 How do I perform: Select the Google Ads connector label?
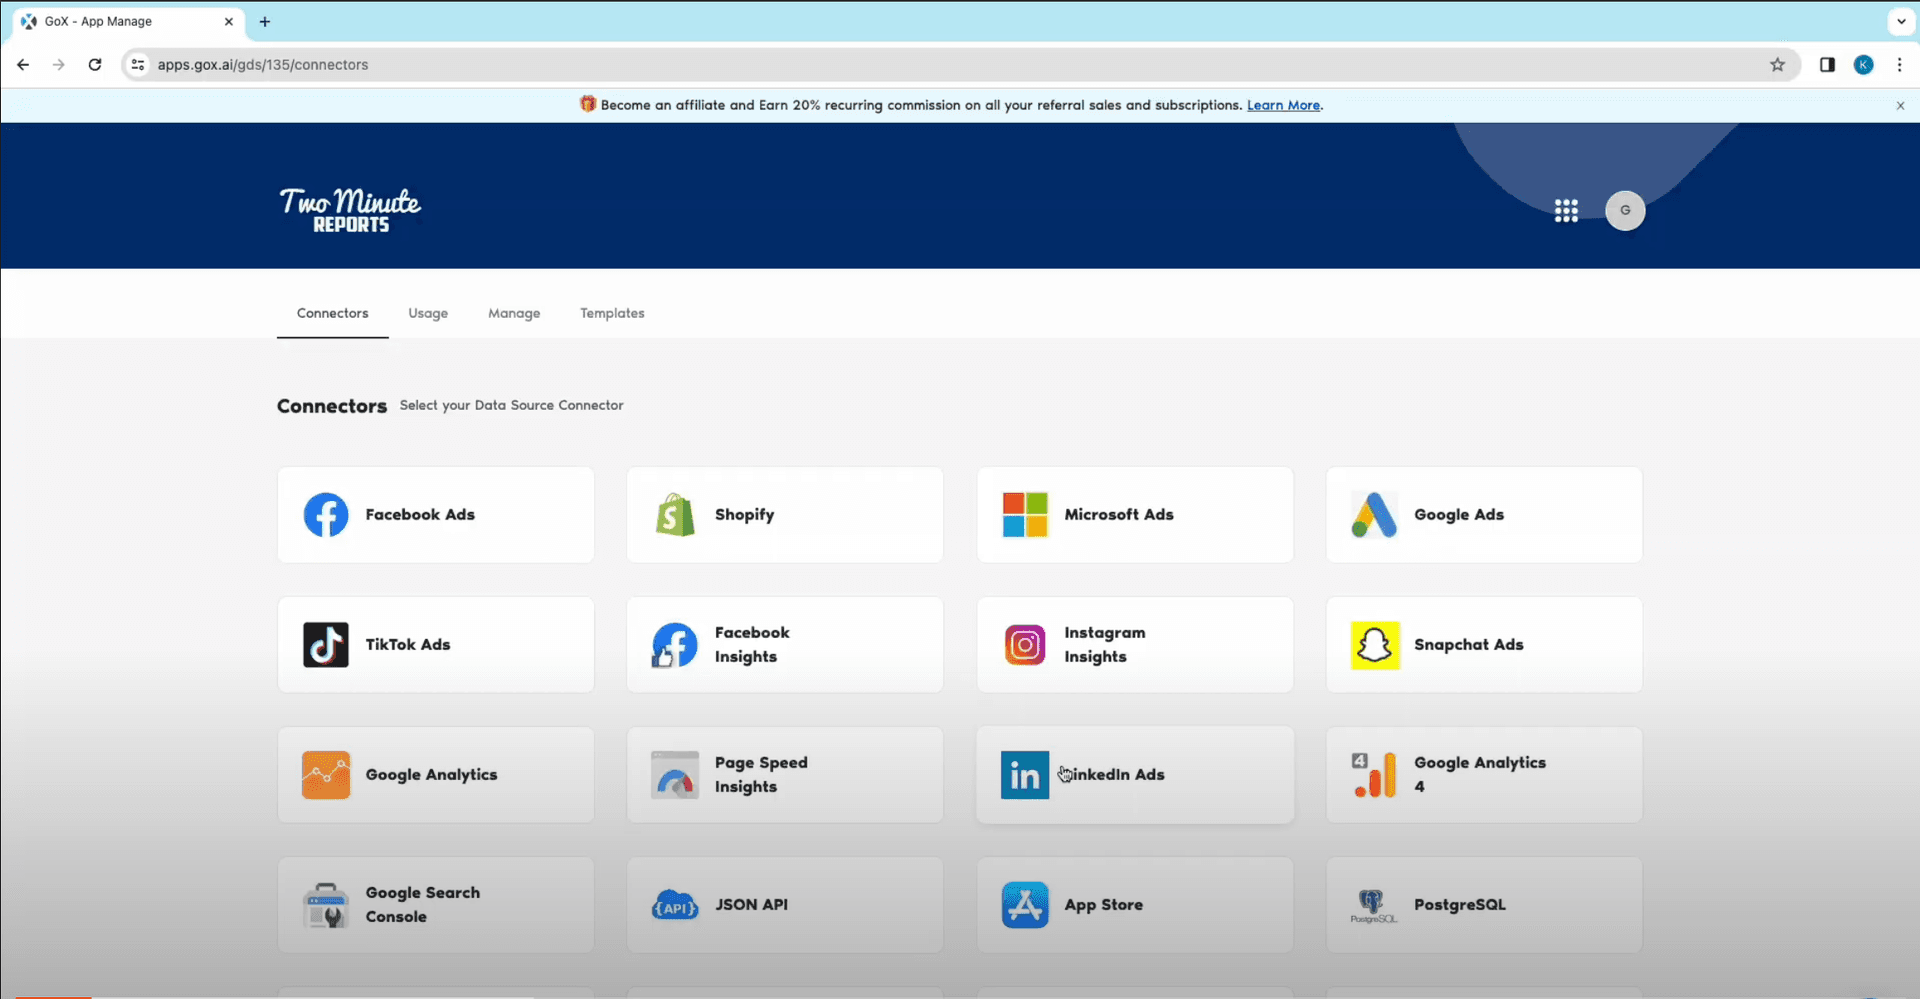tap(1458, 515)
